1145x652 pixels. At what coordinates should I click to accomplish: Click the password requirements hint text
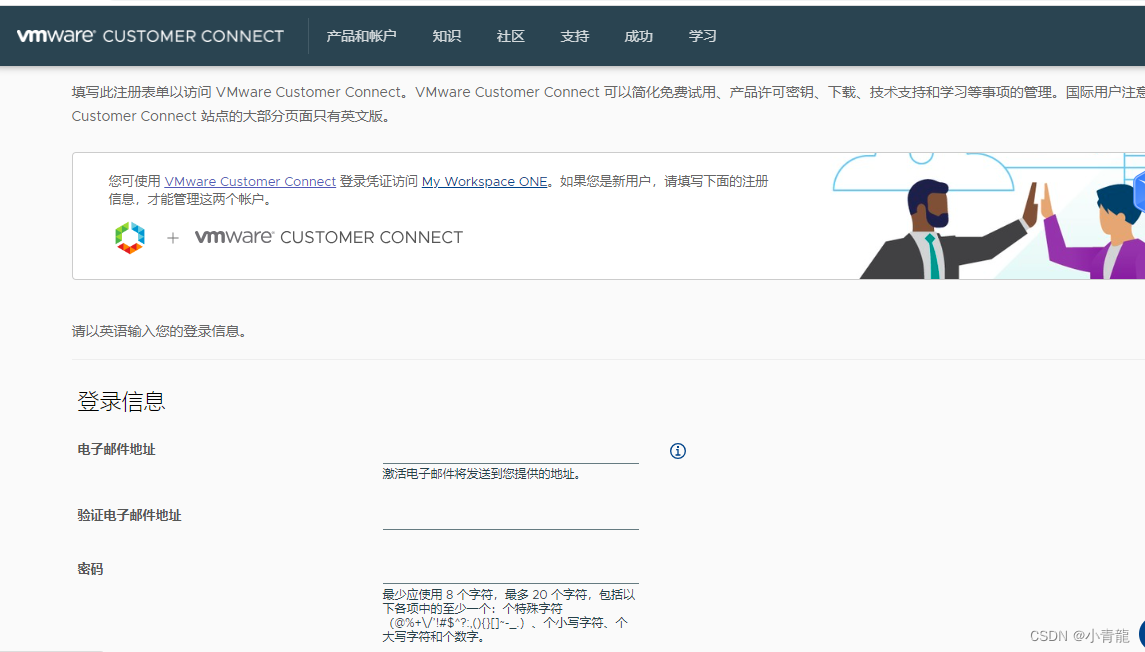(x=509, y=615)
